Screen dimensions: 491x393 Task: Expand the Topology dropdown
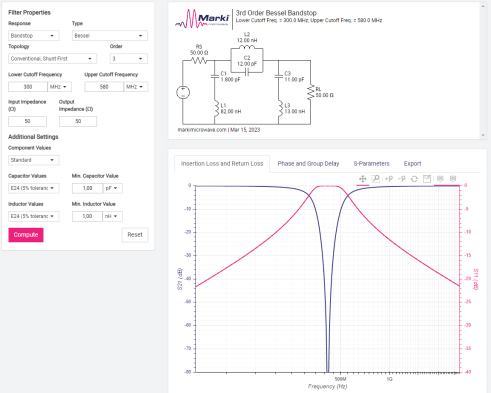(x=53, y=59)
